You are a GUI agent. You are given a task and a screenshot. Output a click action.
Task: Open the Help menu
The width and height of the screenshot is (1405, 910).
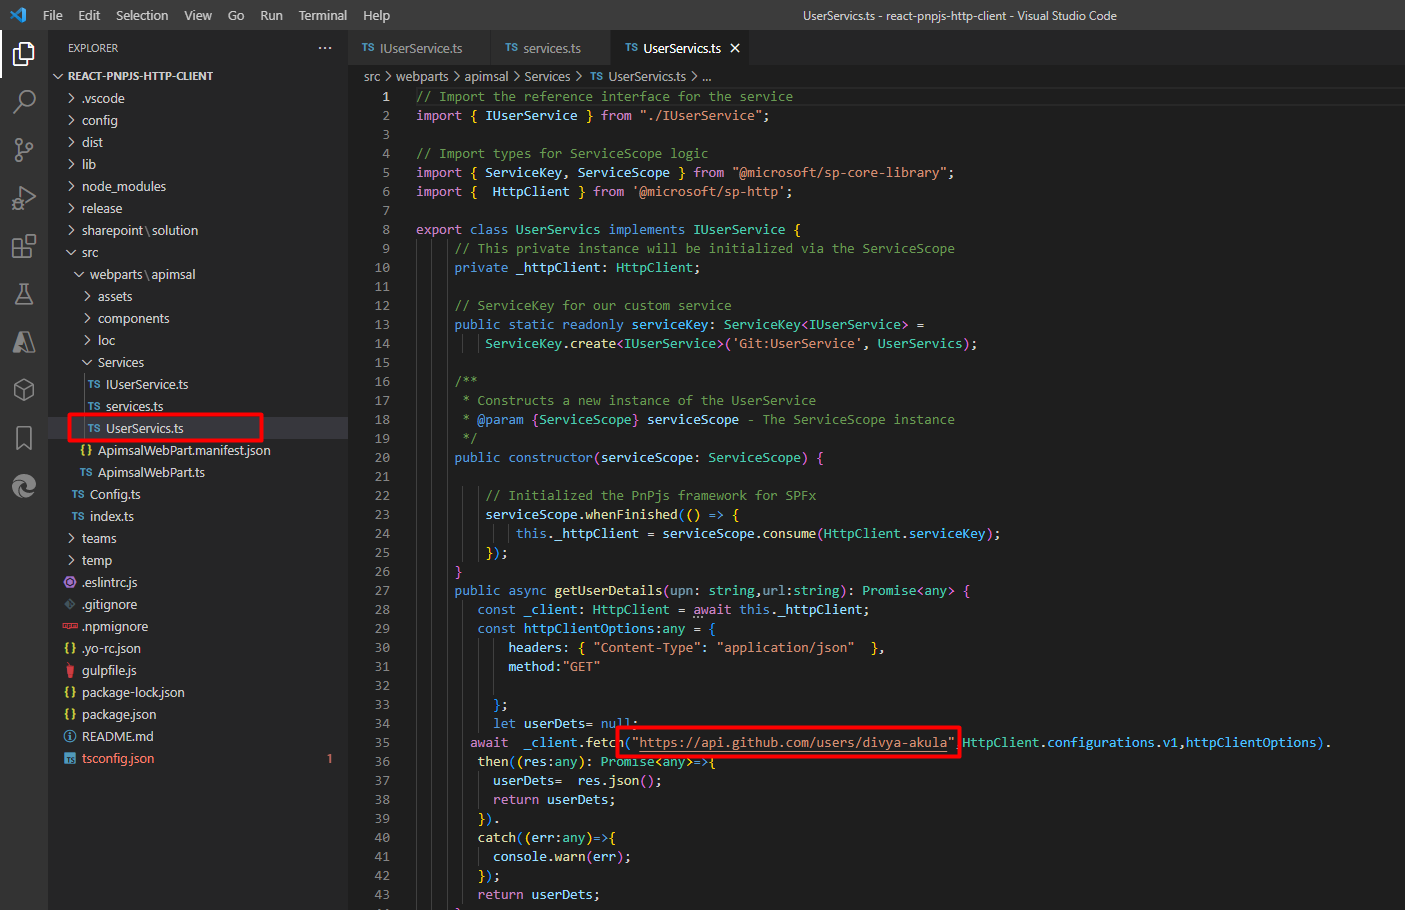377,15
